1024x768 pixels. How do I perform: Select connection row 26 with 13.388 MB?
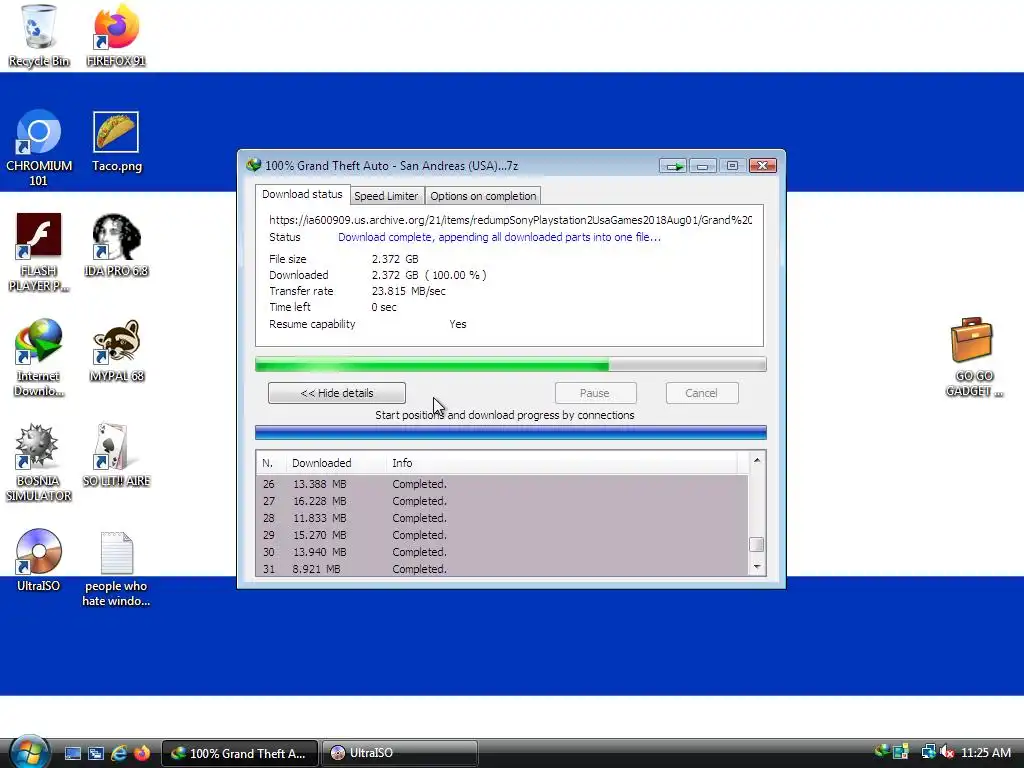[x=502, y=484]
